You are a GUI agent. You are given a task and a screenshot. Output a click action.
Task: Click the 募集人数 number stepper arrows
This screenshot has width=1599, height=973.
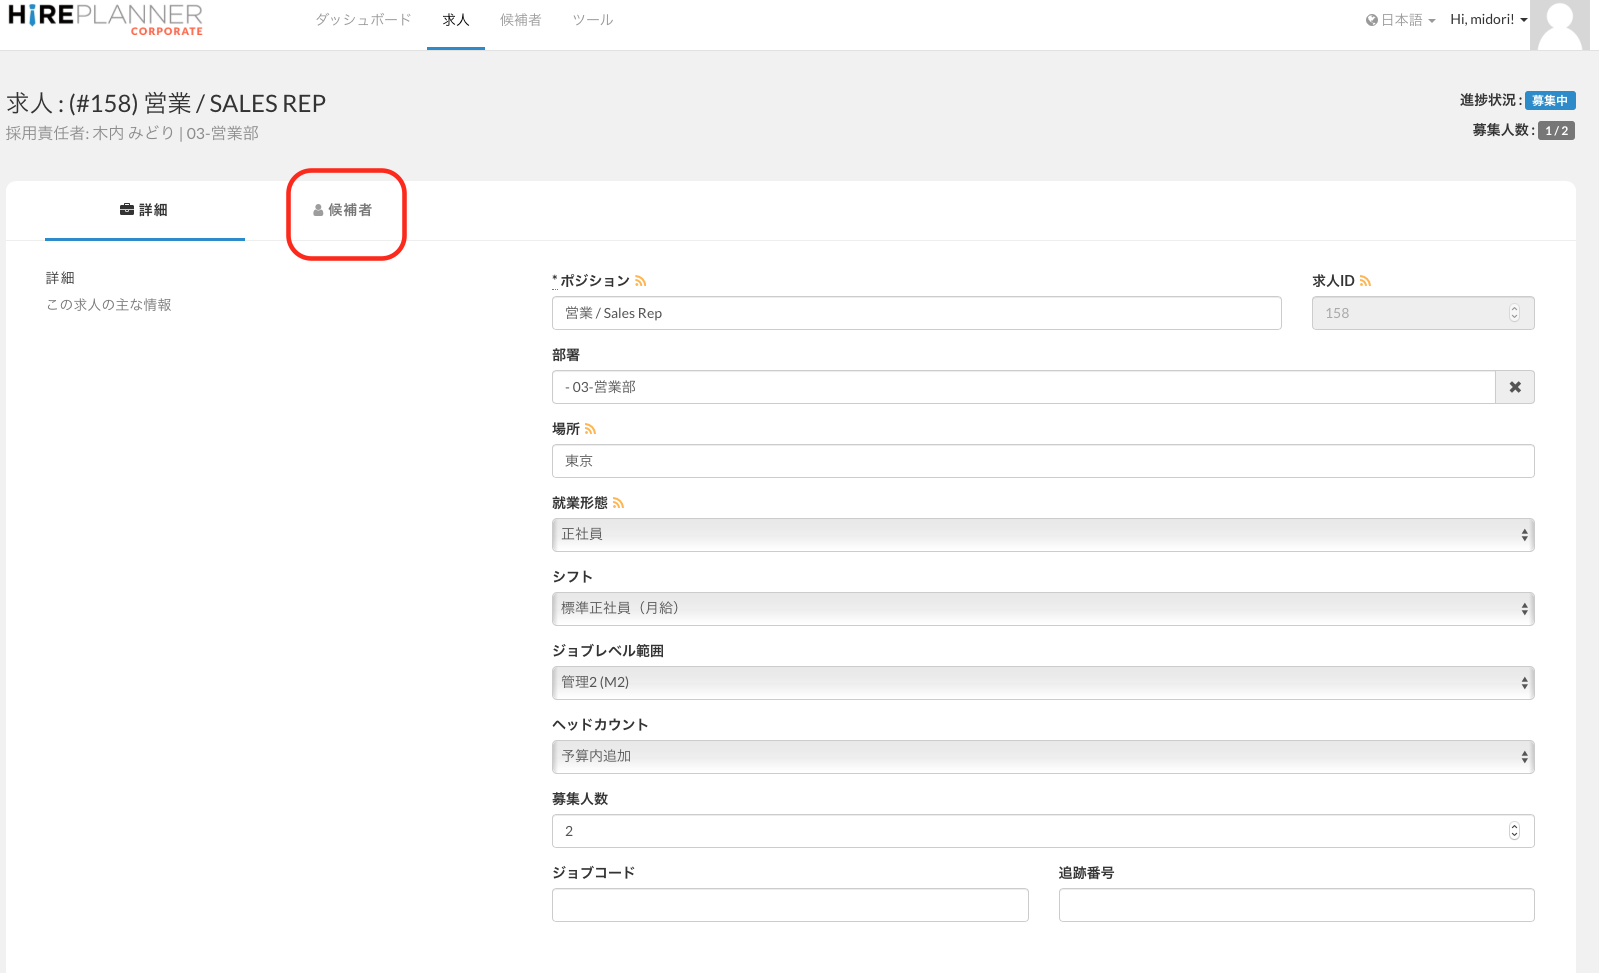tap(1514, 831)
